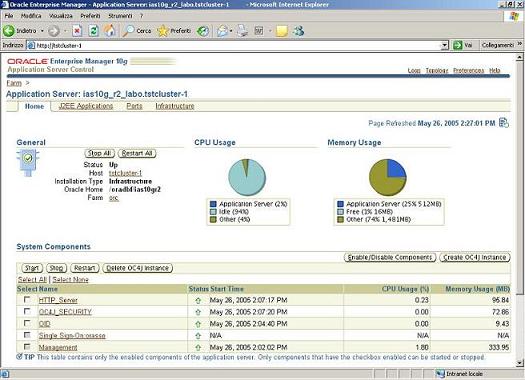Check the Single Sign-On checkbox
The height and width of the screenshot is (380, 525).
pos(27,335)
